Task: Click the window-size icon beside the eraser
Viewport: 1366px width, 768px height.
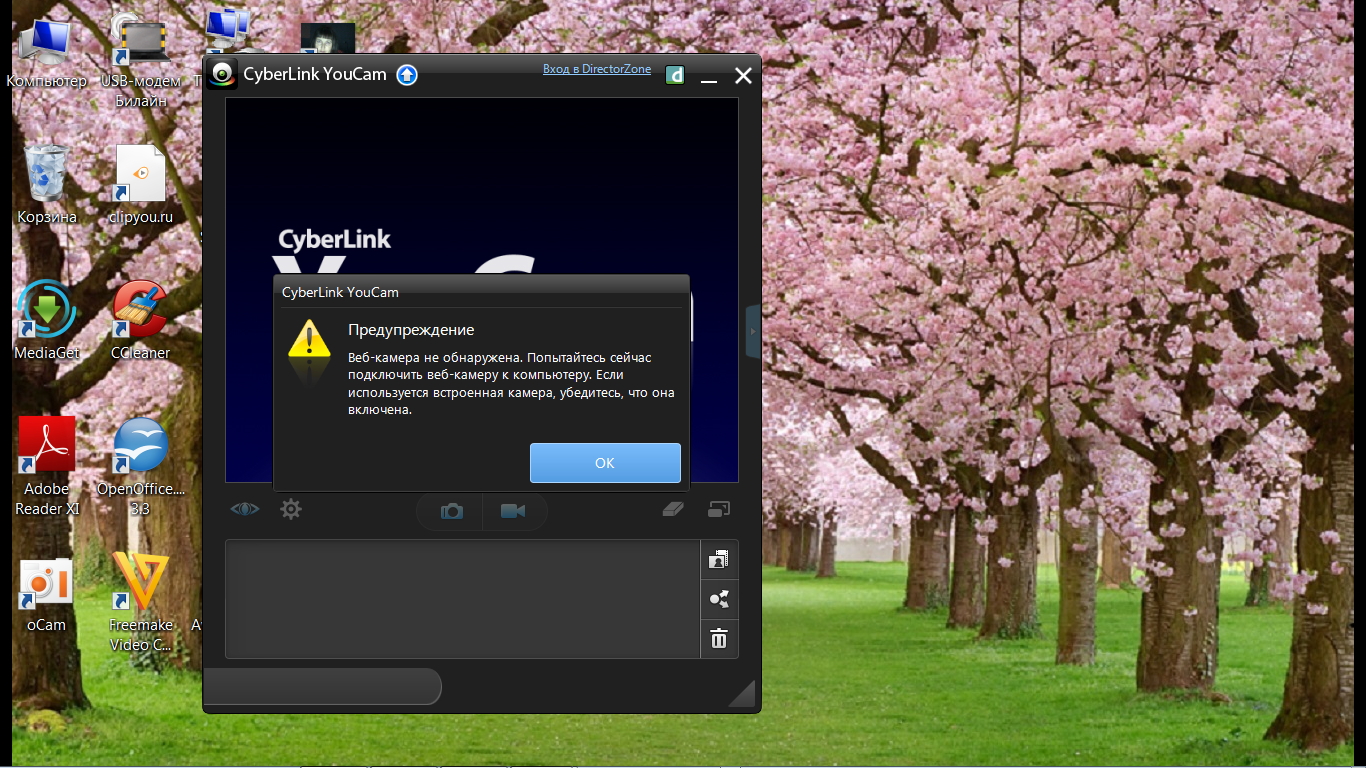Action: click(719, 509)
